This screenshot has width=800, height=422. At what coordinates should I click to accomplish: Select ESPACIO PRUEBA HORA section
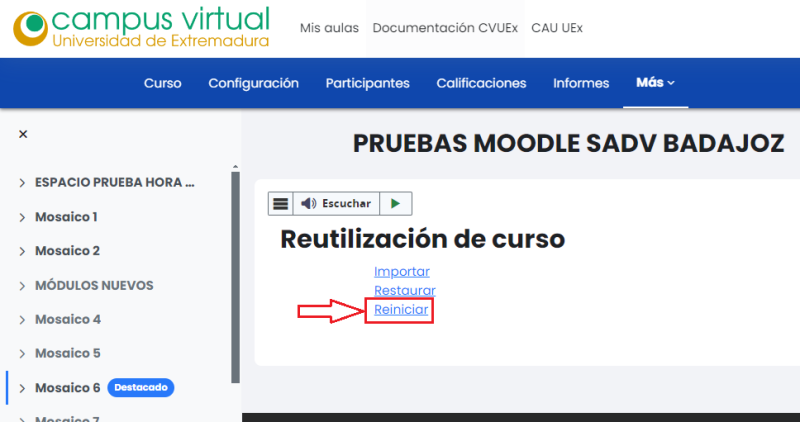pos(115,183)
